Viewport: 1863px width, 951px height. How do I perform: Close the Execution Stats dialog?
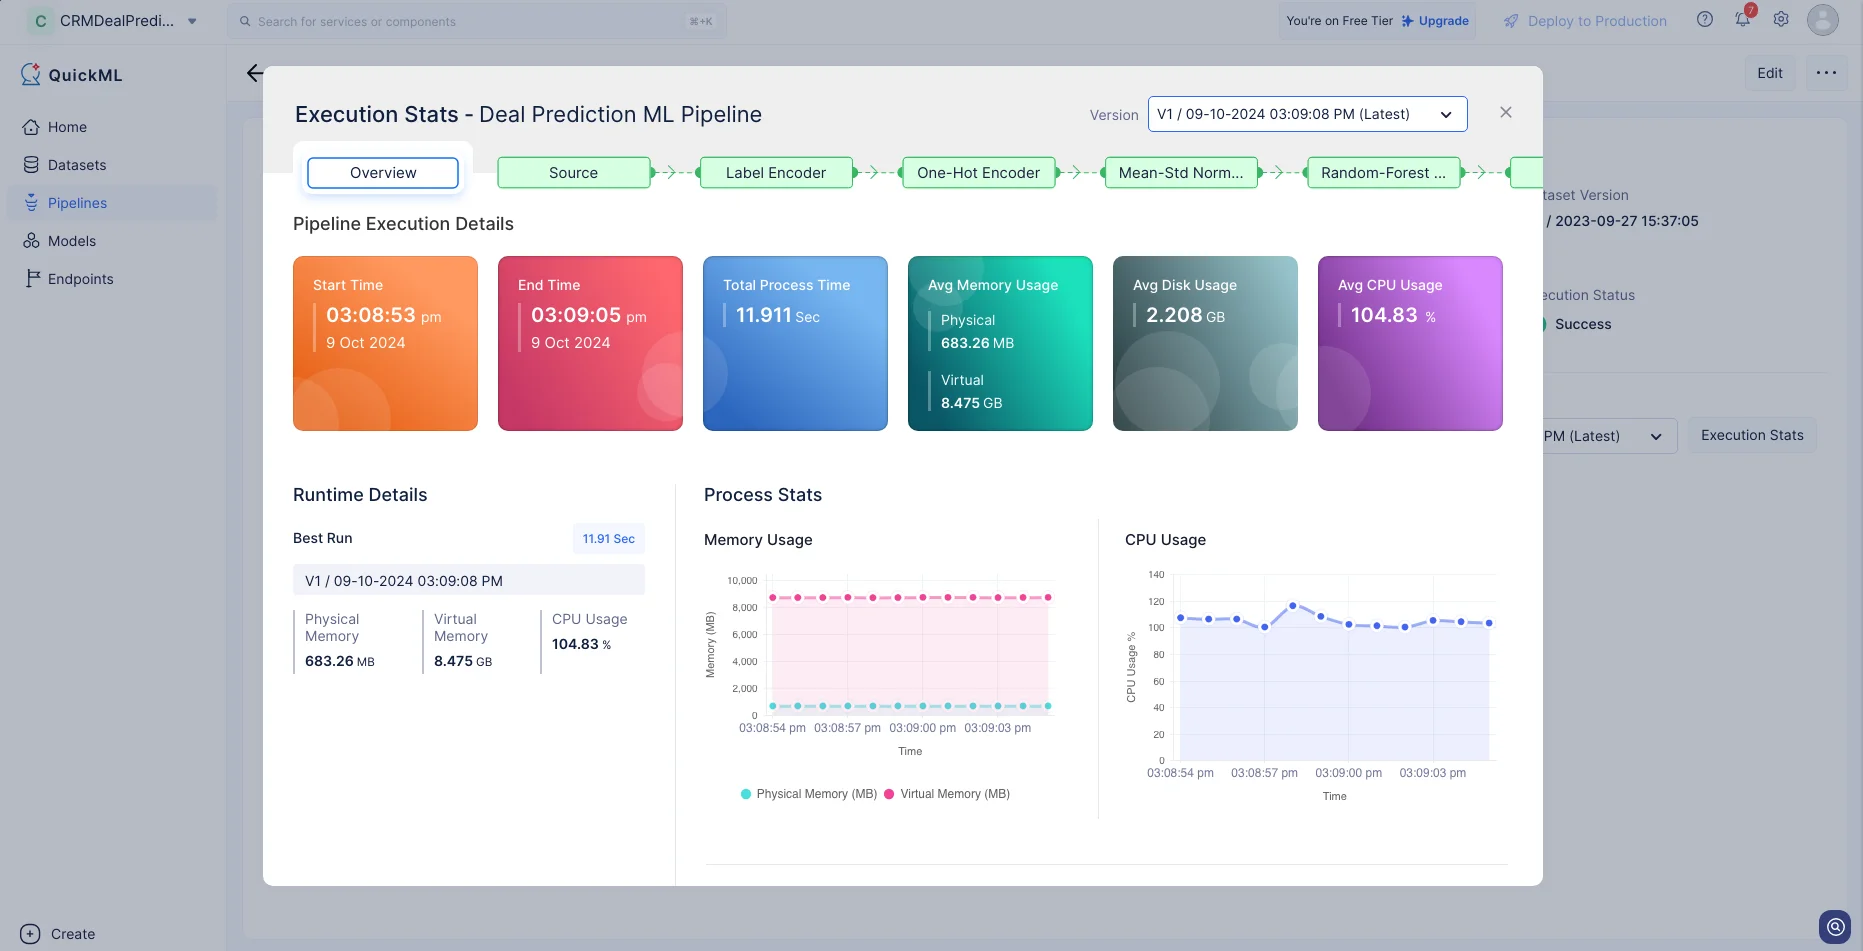(1506, 113)
